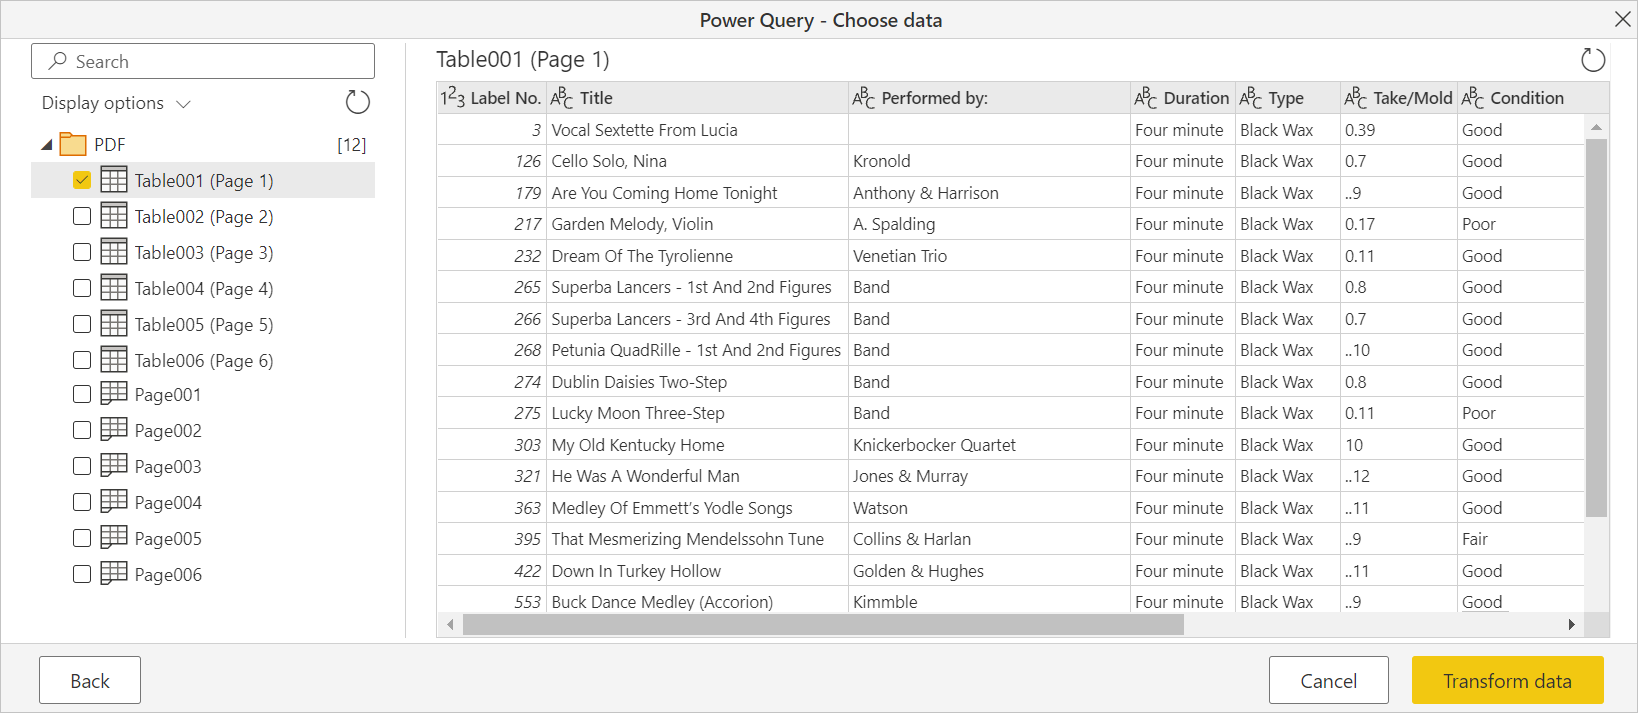This screenshot has width=1638, height=713.
Task: Click the 'Dublin Daisies Two-Step' cell
Action: tap(696, 382)
